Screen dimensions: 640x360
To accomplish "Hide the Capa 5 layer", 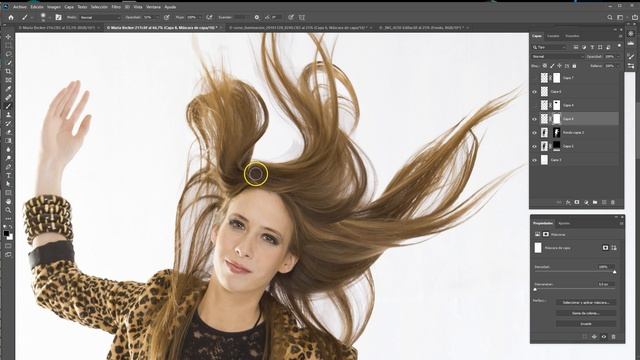I will pyautogui.click(x=534, y=92).
